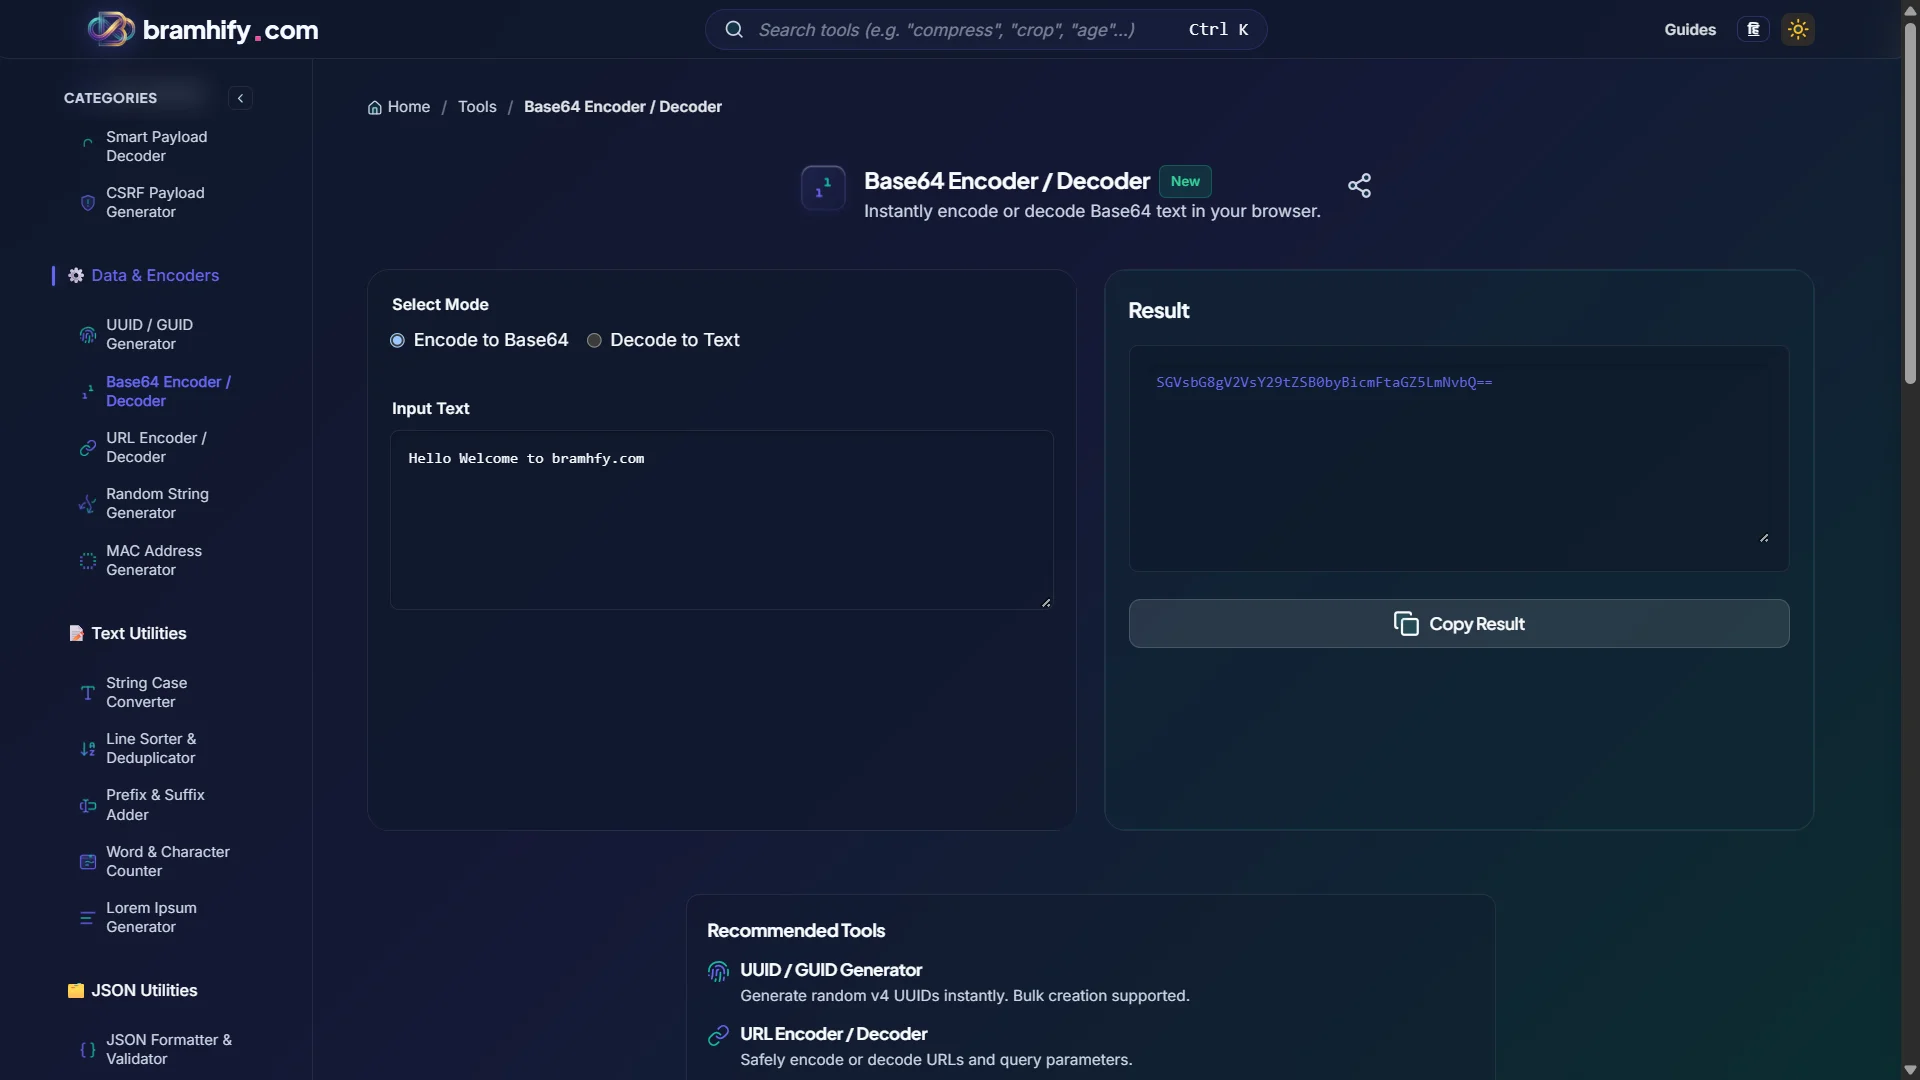1920x1080 pixels.
Task: Click the share icon beside the title
Action: pyautogui.click(x=1359, y=185)
